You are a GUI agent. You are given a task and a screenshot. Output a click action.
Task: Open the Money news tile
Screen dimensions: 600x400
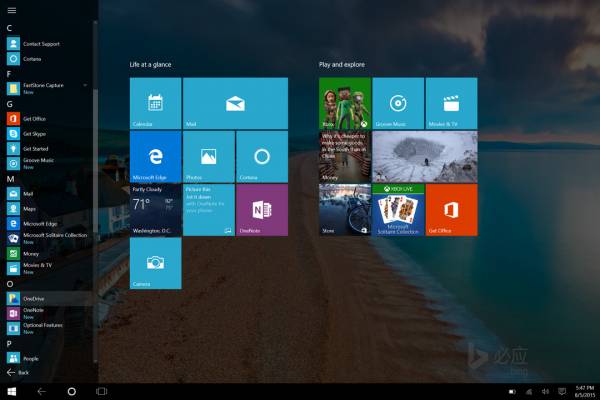coord(345,157)
